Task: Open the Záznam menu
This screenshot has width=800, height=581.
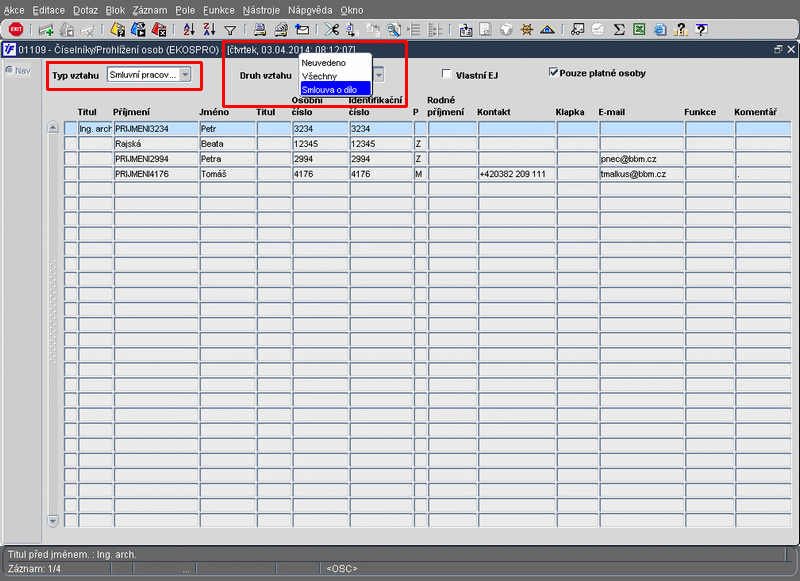Action: click(x=149, y=10)
